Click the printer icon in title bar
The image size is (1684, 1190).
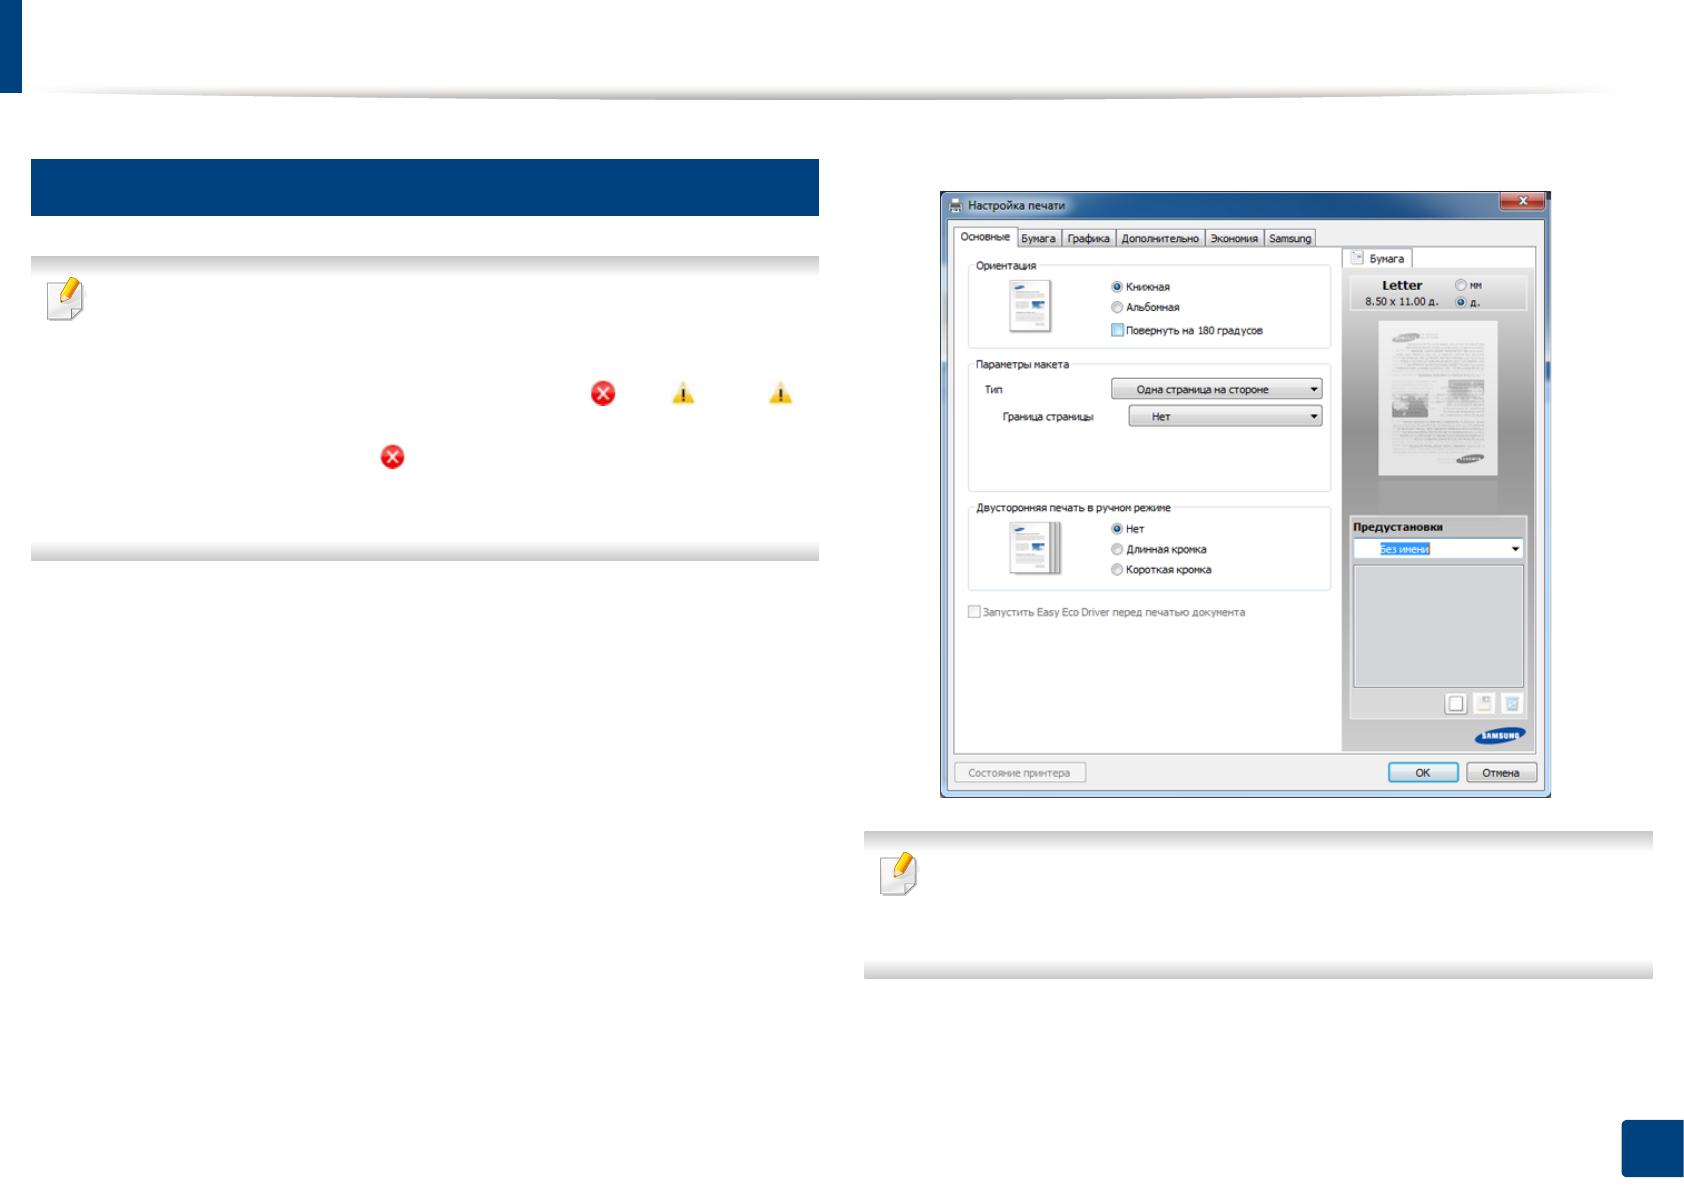click(x=956, y=205)
